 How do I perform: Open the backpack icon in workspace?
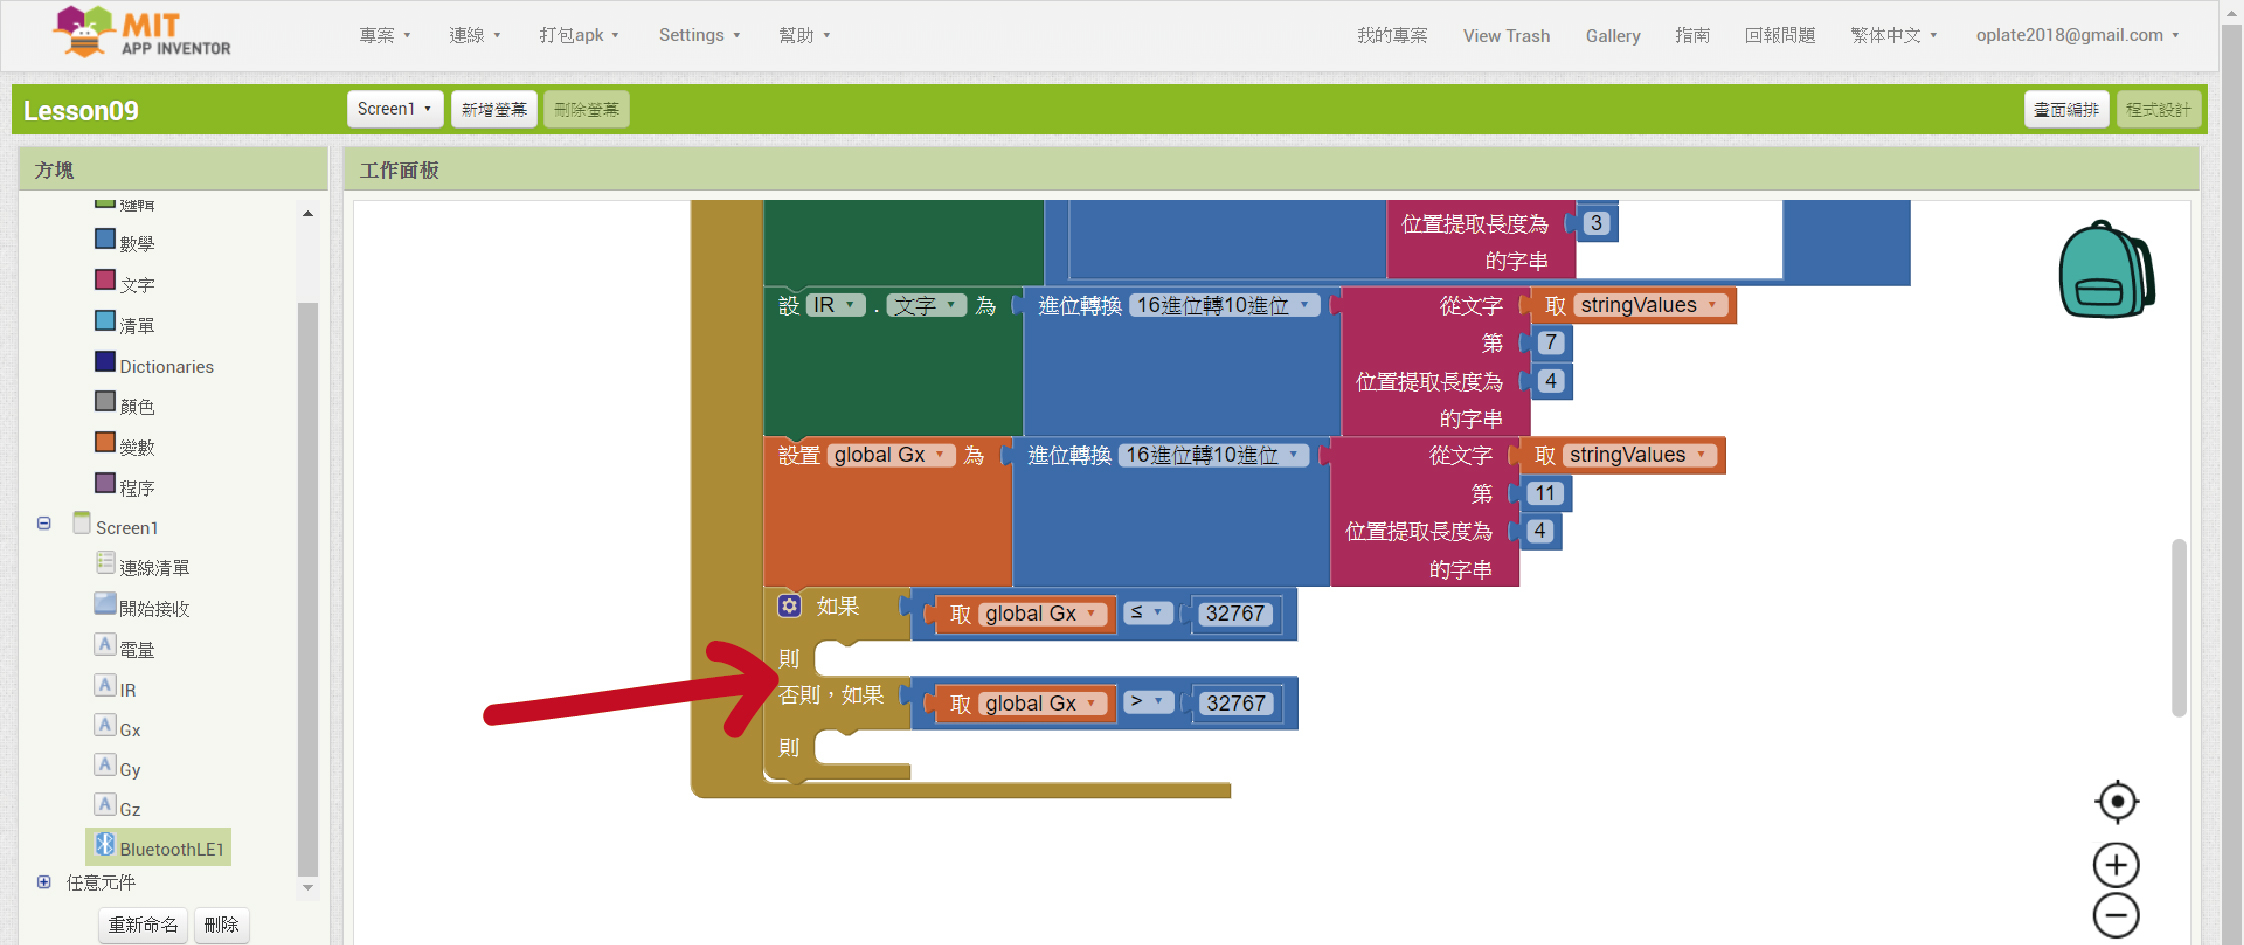2105,270
